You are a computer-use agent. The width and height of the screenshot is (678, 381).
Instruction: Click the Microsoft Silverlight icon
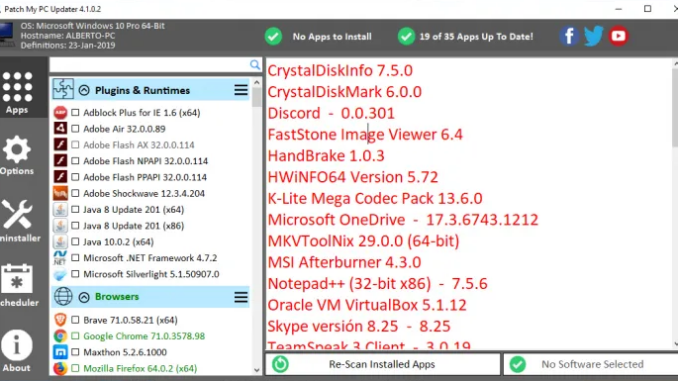point(60,274)
